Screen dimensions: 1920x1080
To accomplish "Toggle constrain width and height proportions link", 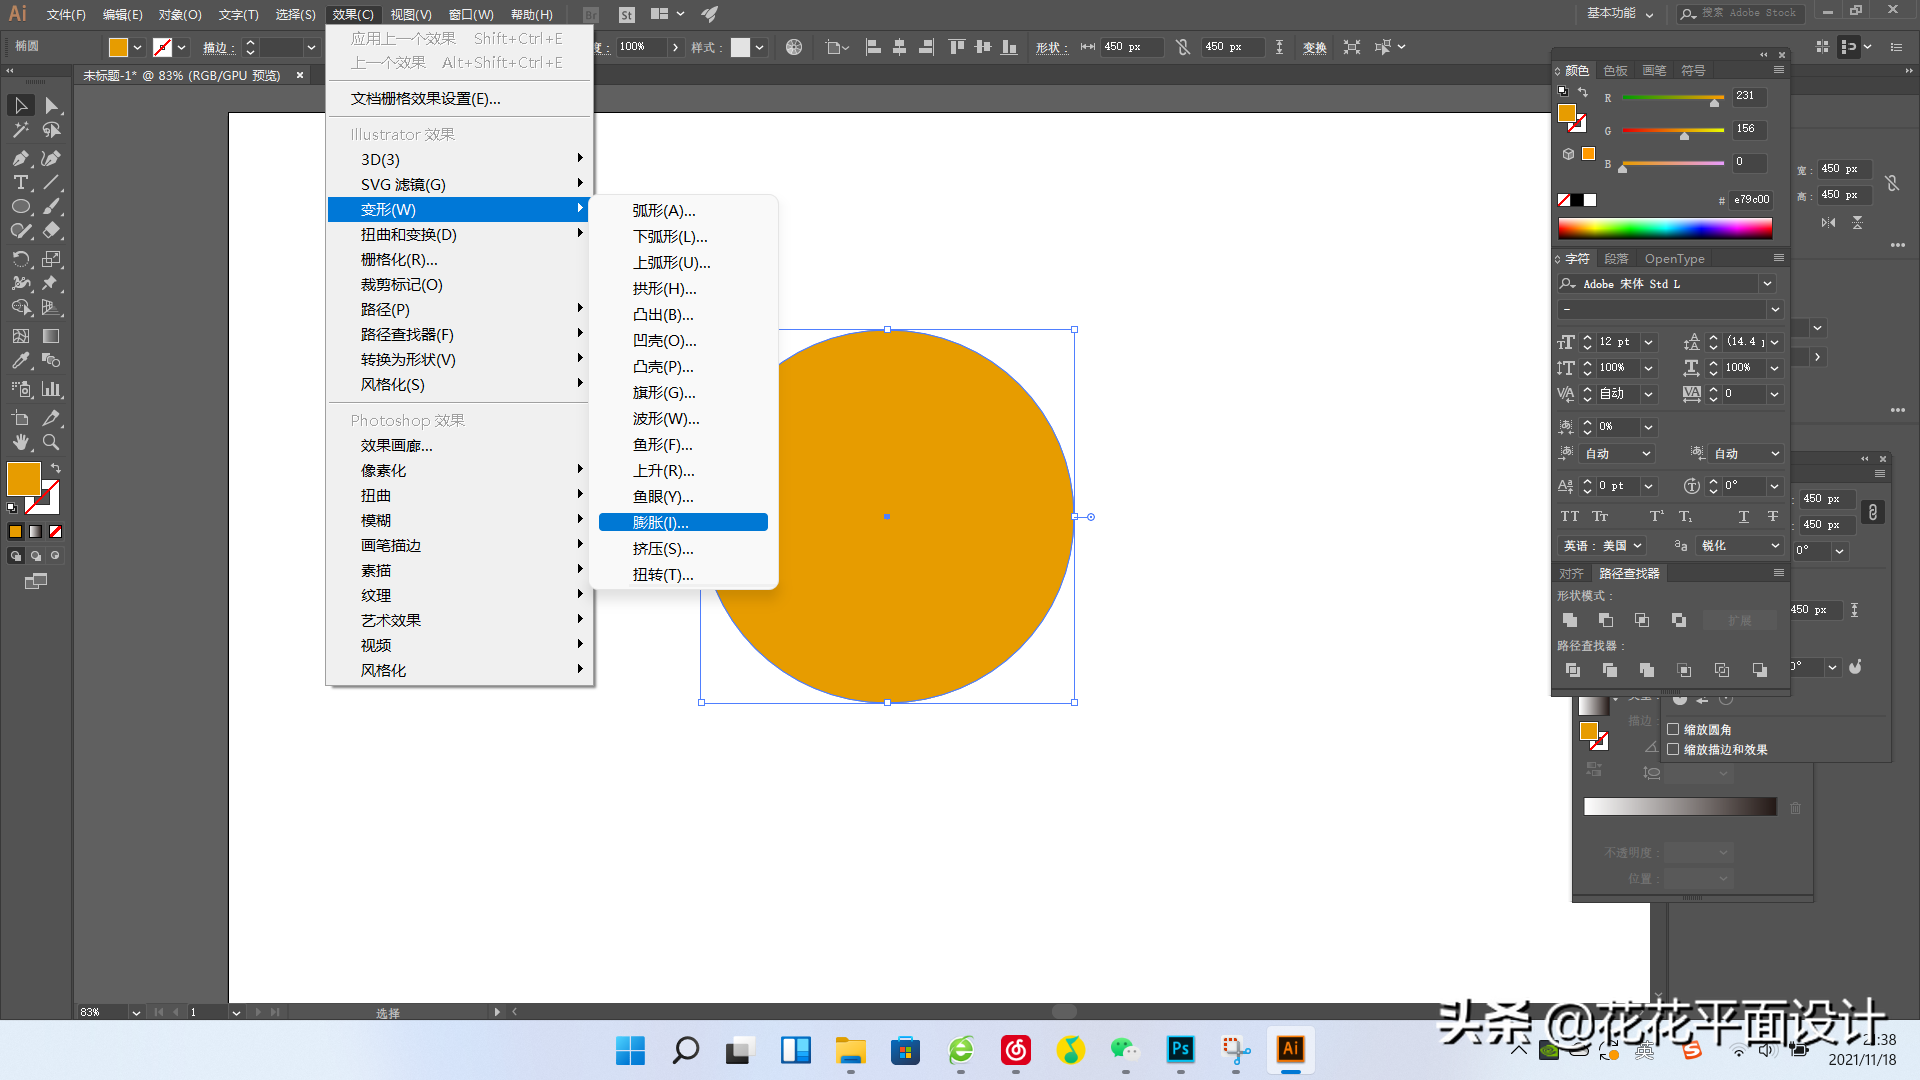I will click(x=1183, y=47).
